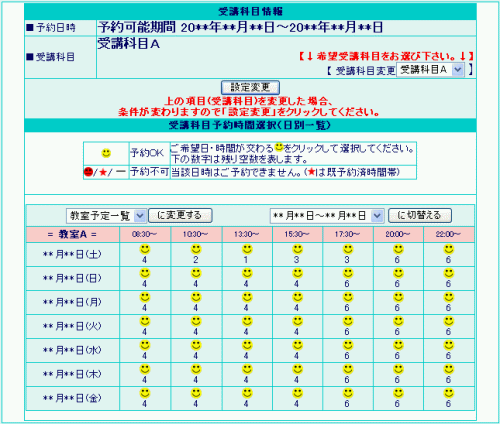Select Saturday 13:30 smiley slot
Screen dimensions: 500x424
[x=247, y=249]
